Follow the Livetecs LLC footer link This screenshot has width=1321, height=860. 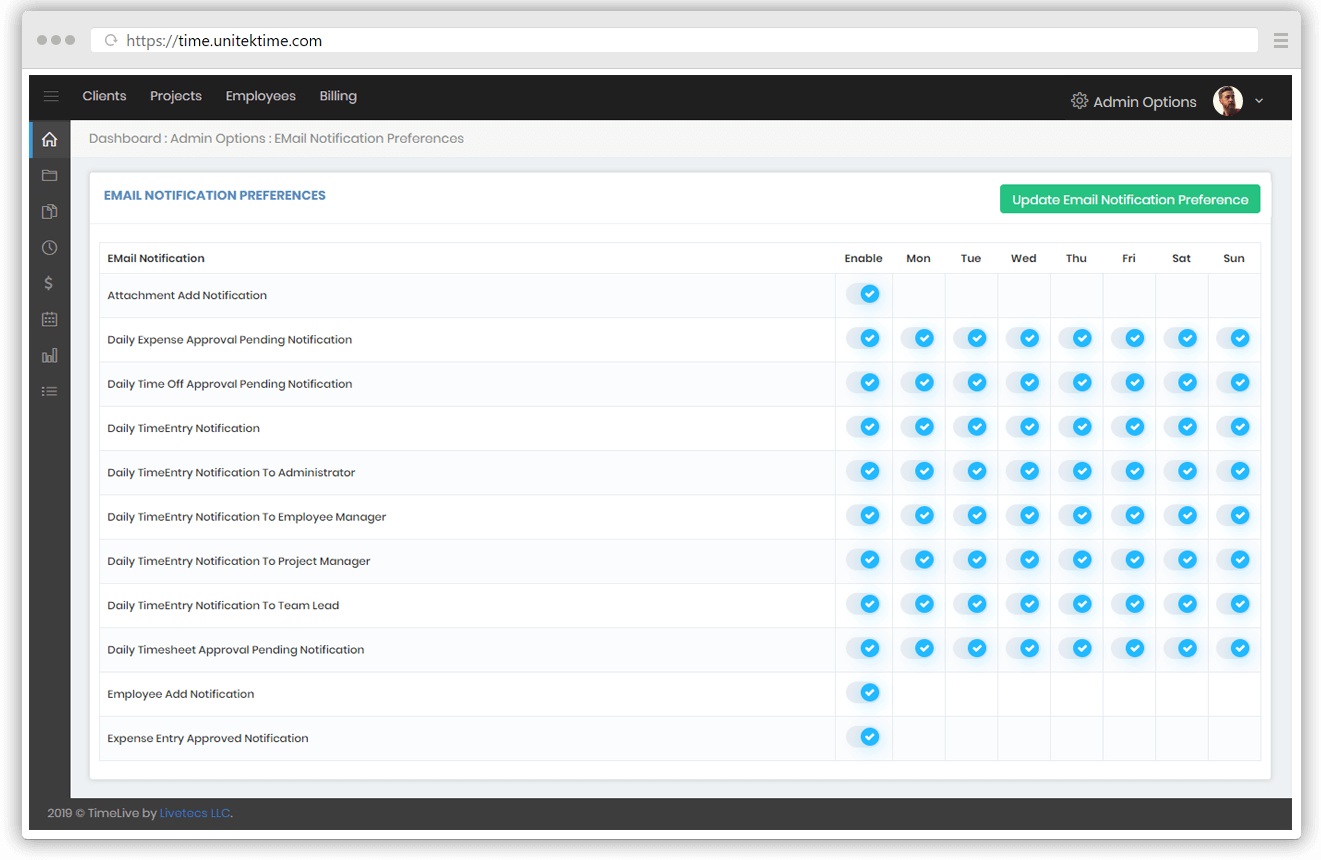[x=195, y=814]
